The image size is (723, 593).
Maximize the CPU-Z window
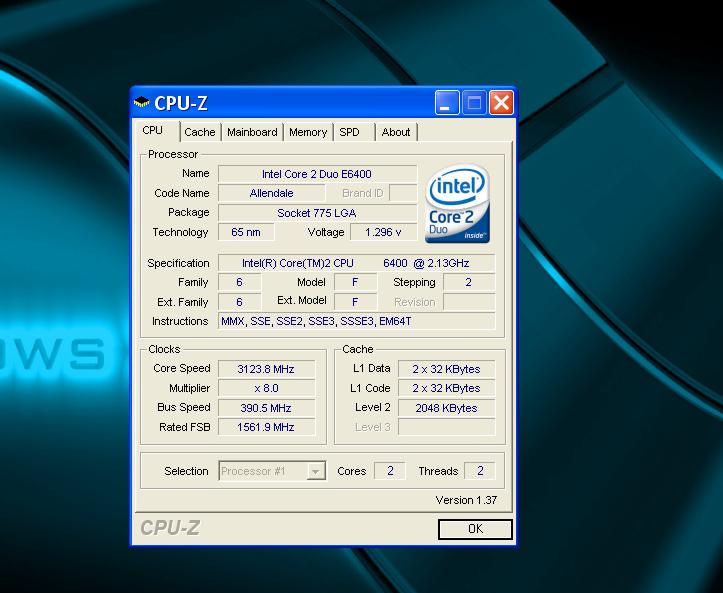473,102
